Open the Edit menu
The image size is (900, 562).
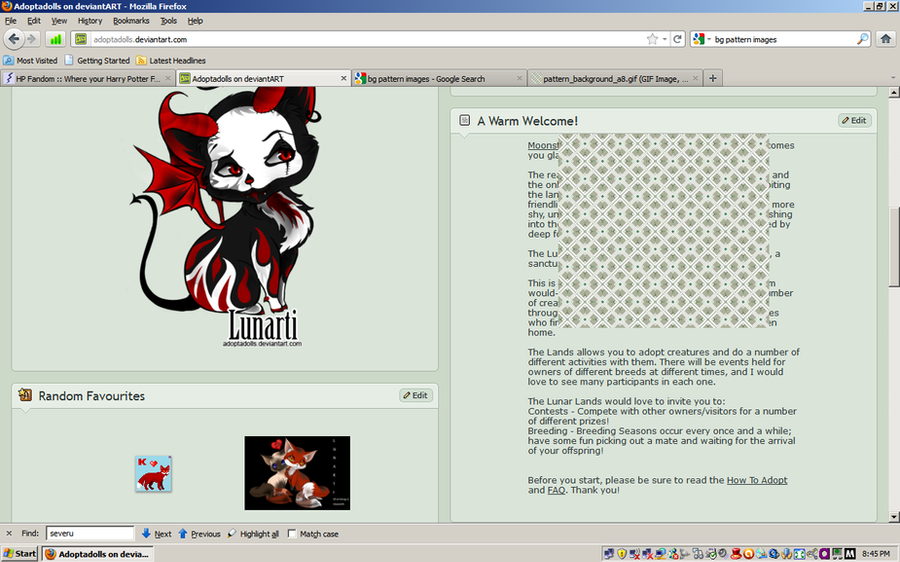pyautogui.click(x=34, y=21)
